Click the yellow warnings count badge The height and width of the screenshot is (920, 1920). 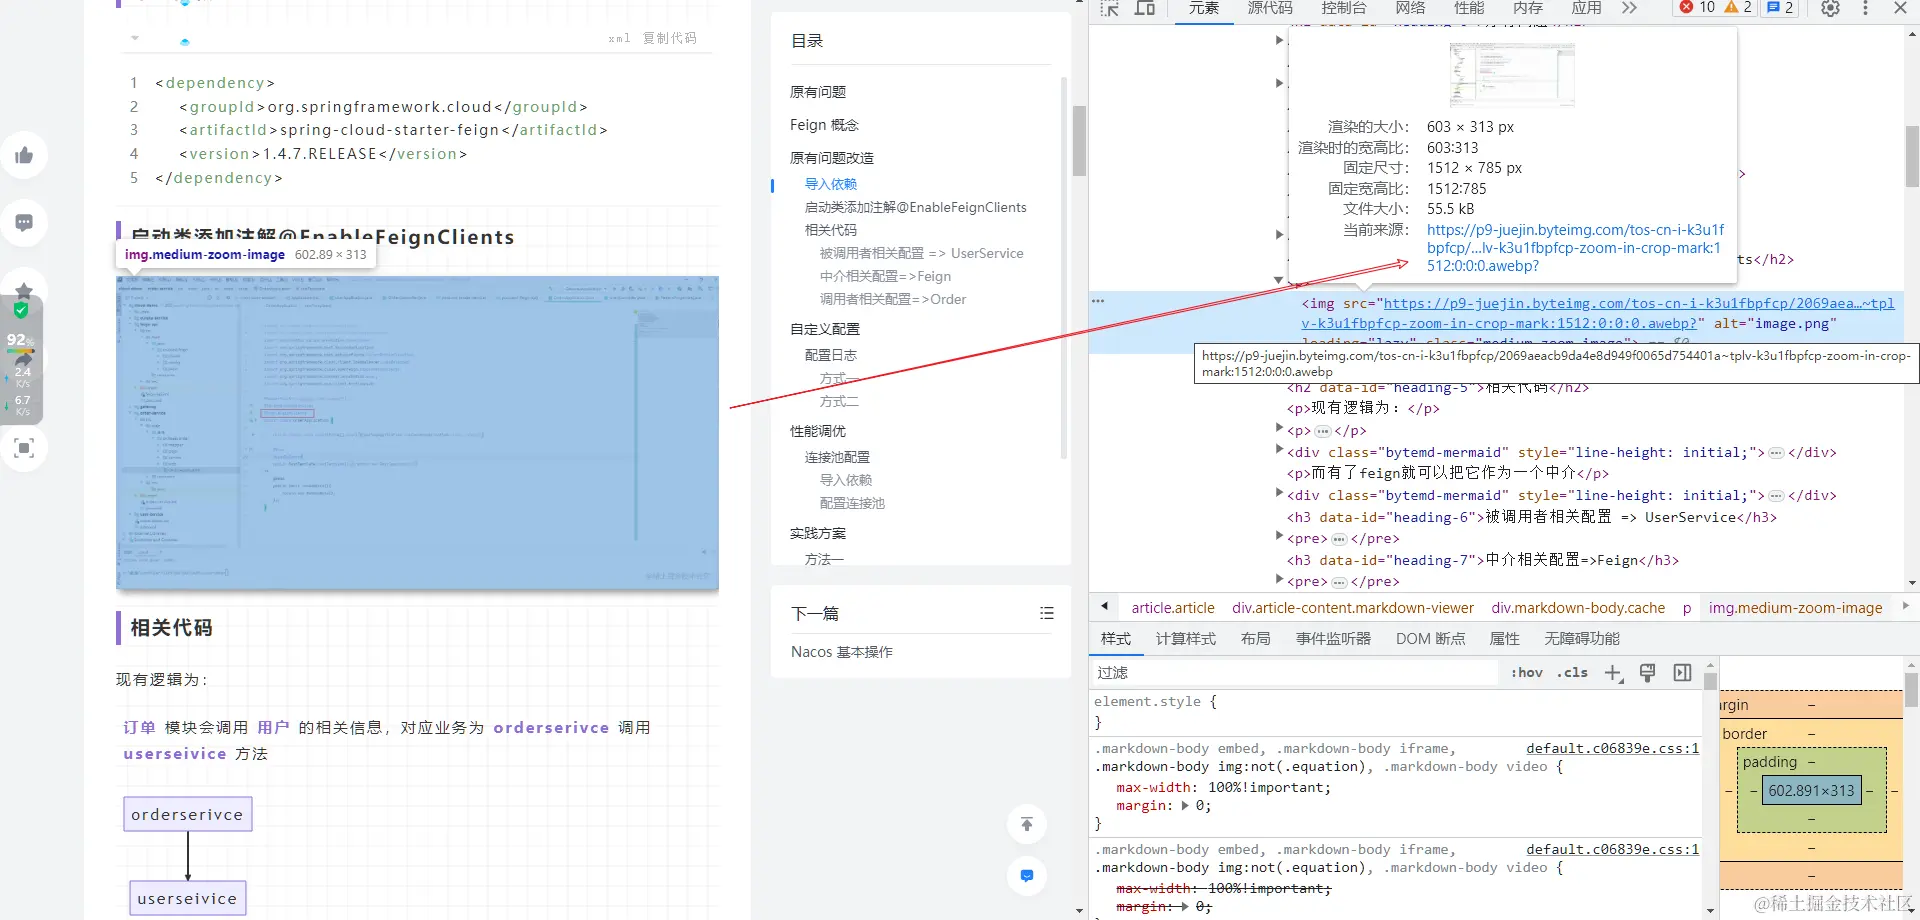point(1738,7)
